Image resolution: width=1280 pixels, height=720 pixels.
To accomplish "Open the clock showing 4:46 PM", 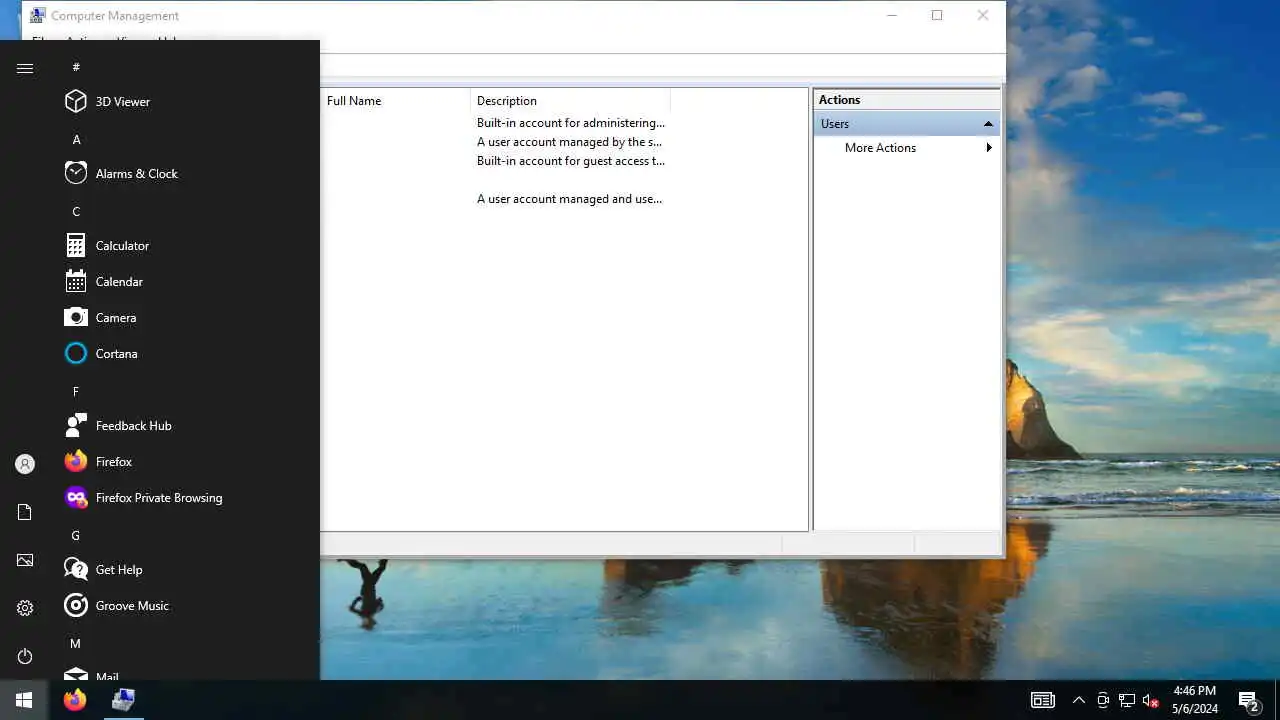I will click(x=1194, y=700).
